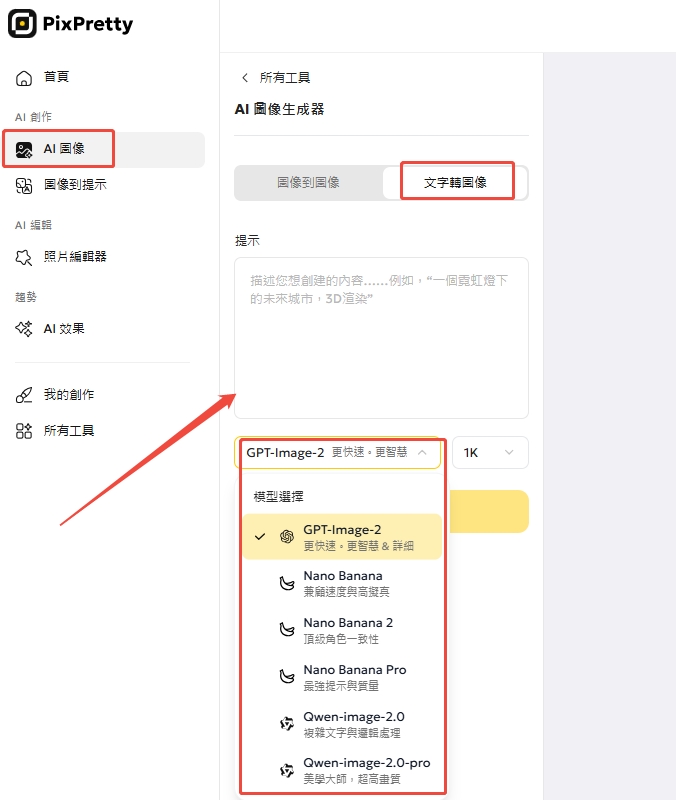Viewport: 676px width, 800px height.
Task: Click the AI 創作 section label
Action: [33, 117]
